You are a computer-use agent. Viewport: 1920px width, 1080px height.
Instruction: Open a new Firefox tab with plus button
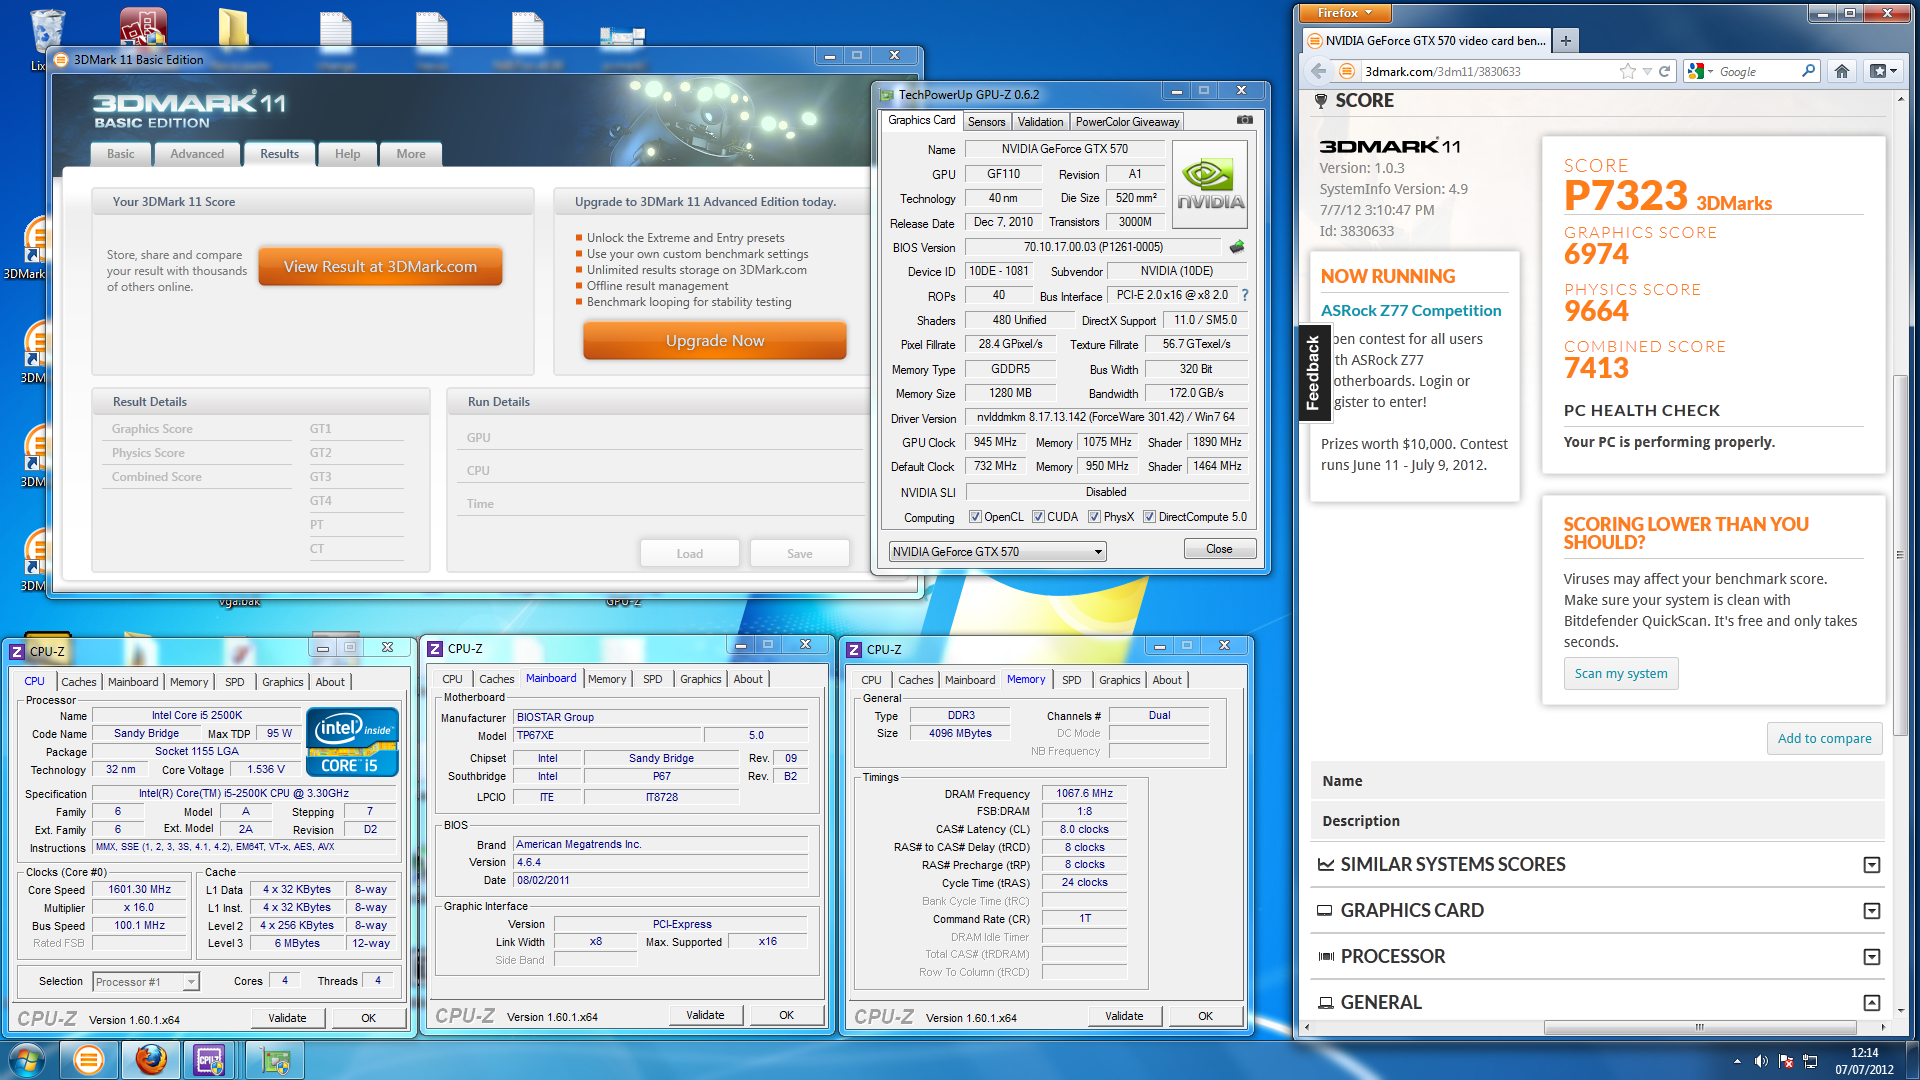(x=1566, y=41)
